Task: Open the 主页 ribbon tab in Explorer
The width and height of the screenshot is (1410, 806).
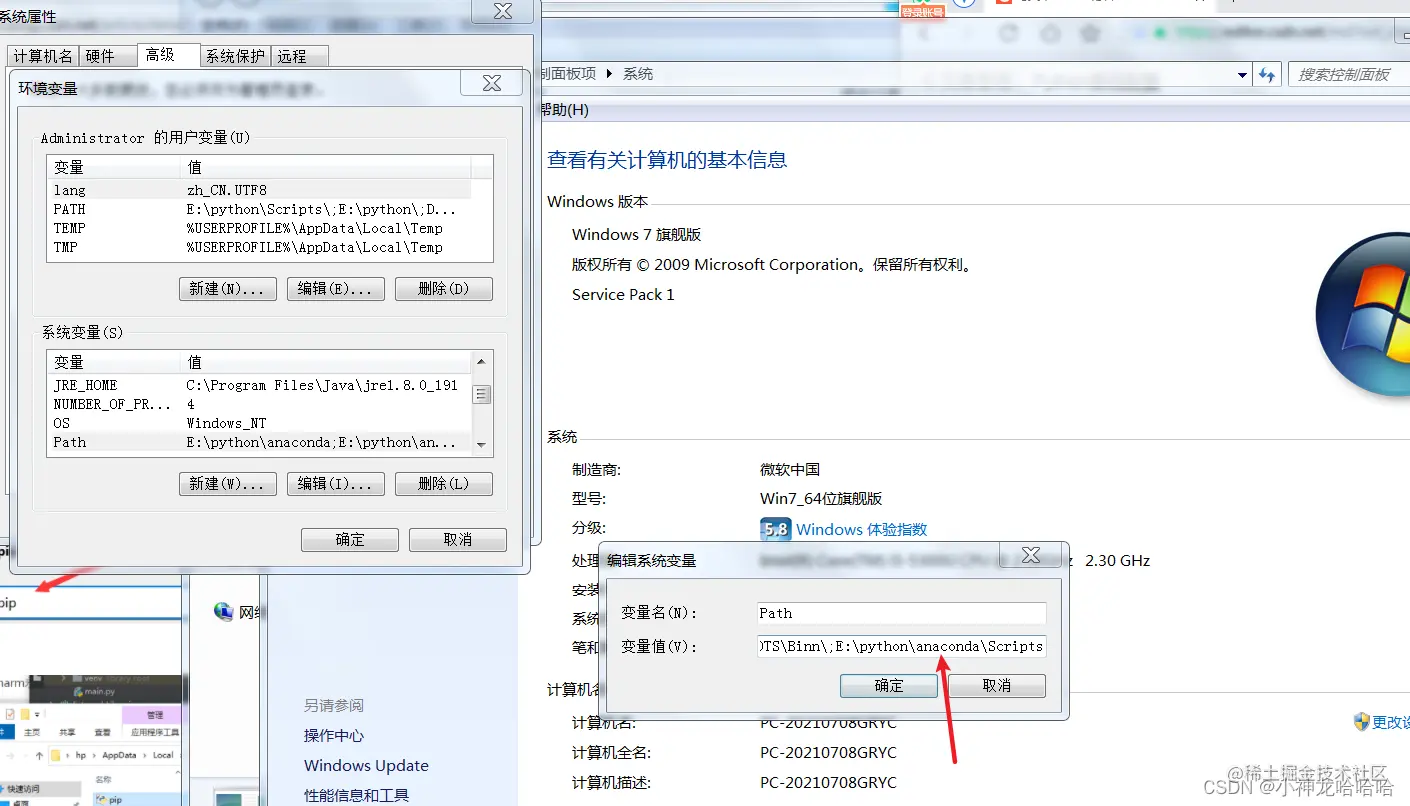Action: point(32,732)
